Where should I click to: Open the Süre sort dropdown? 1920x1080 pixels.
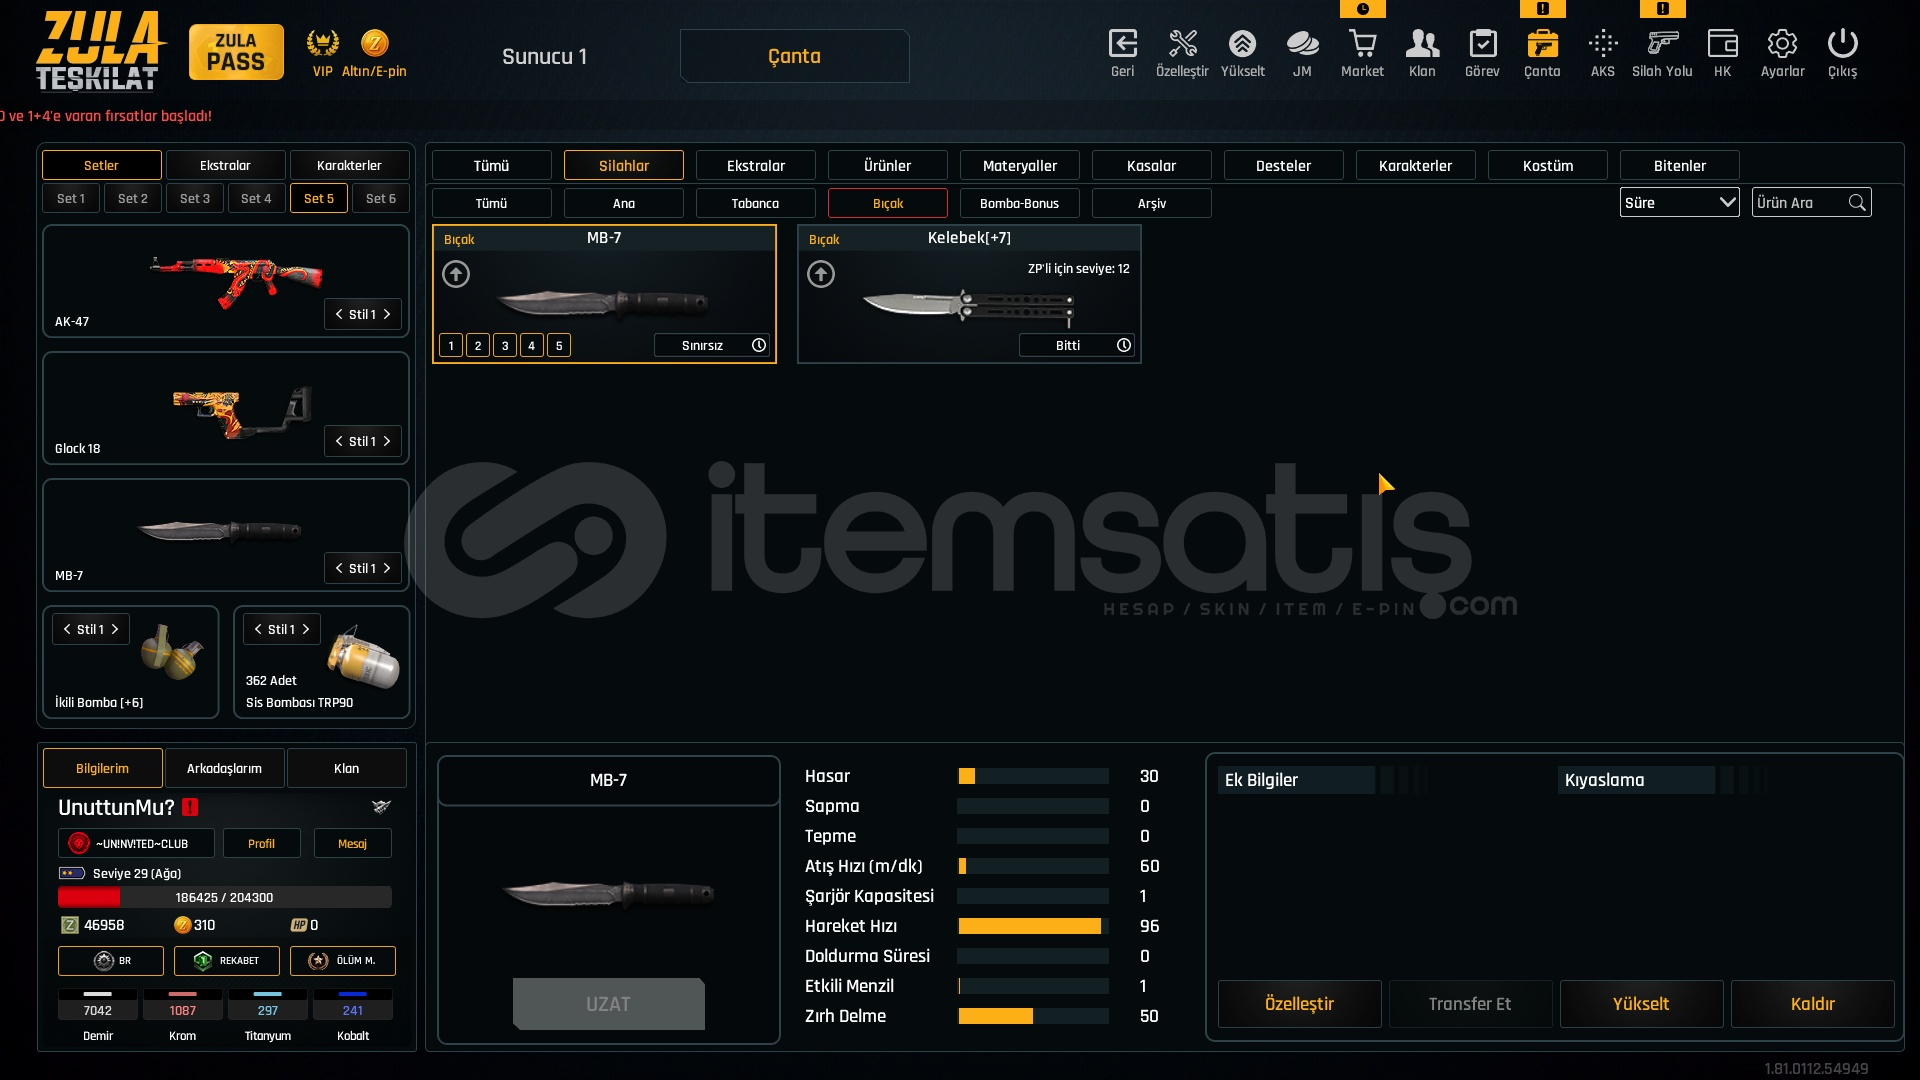tap(1679, 203)
